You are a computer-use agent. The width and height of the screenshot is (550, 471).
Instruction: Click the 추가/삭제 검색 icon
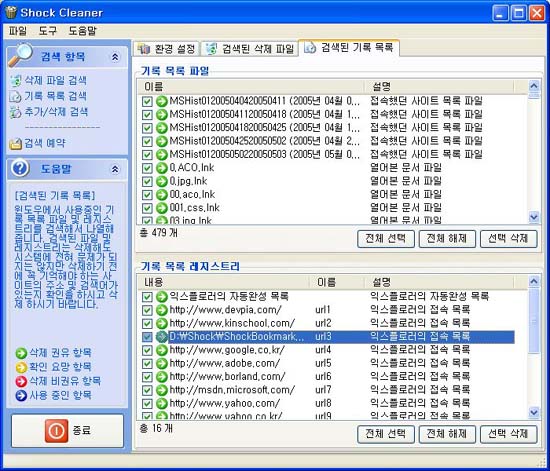click(15, 112)
